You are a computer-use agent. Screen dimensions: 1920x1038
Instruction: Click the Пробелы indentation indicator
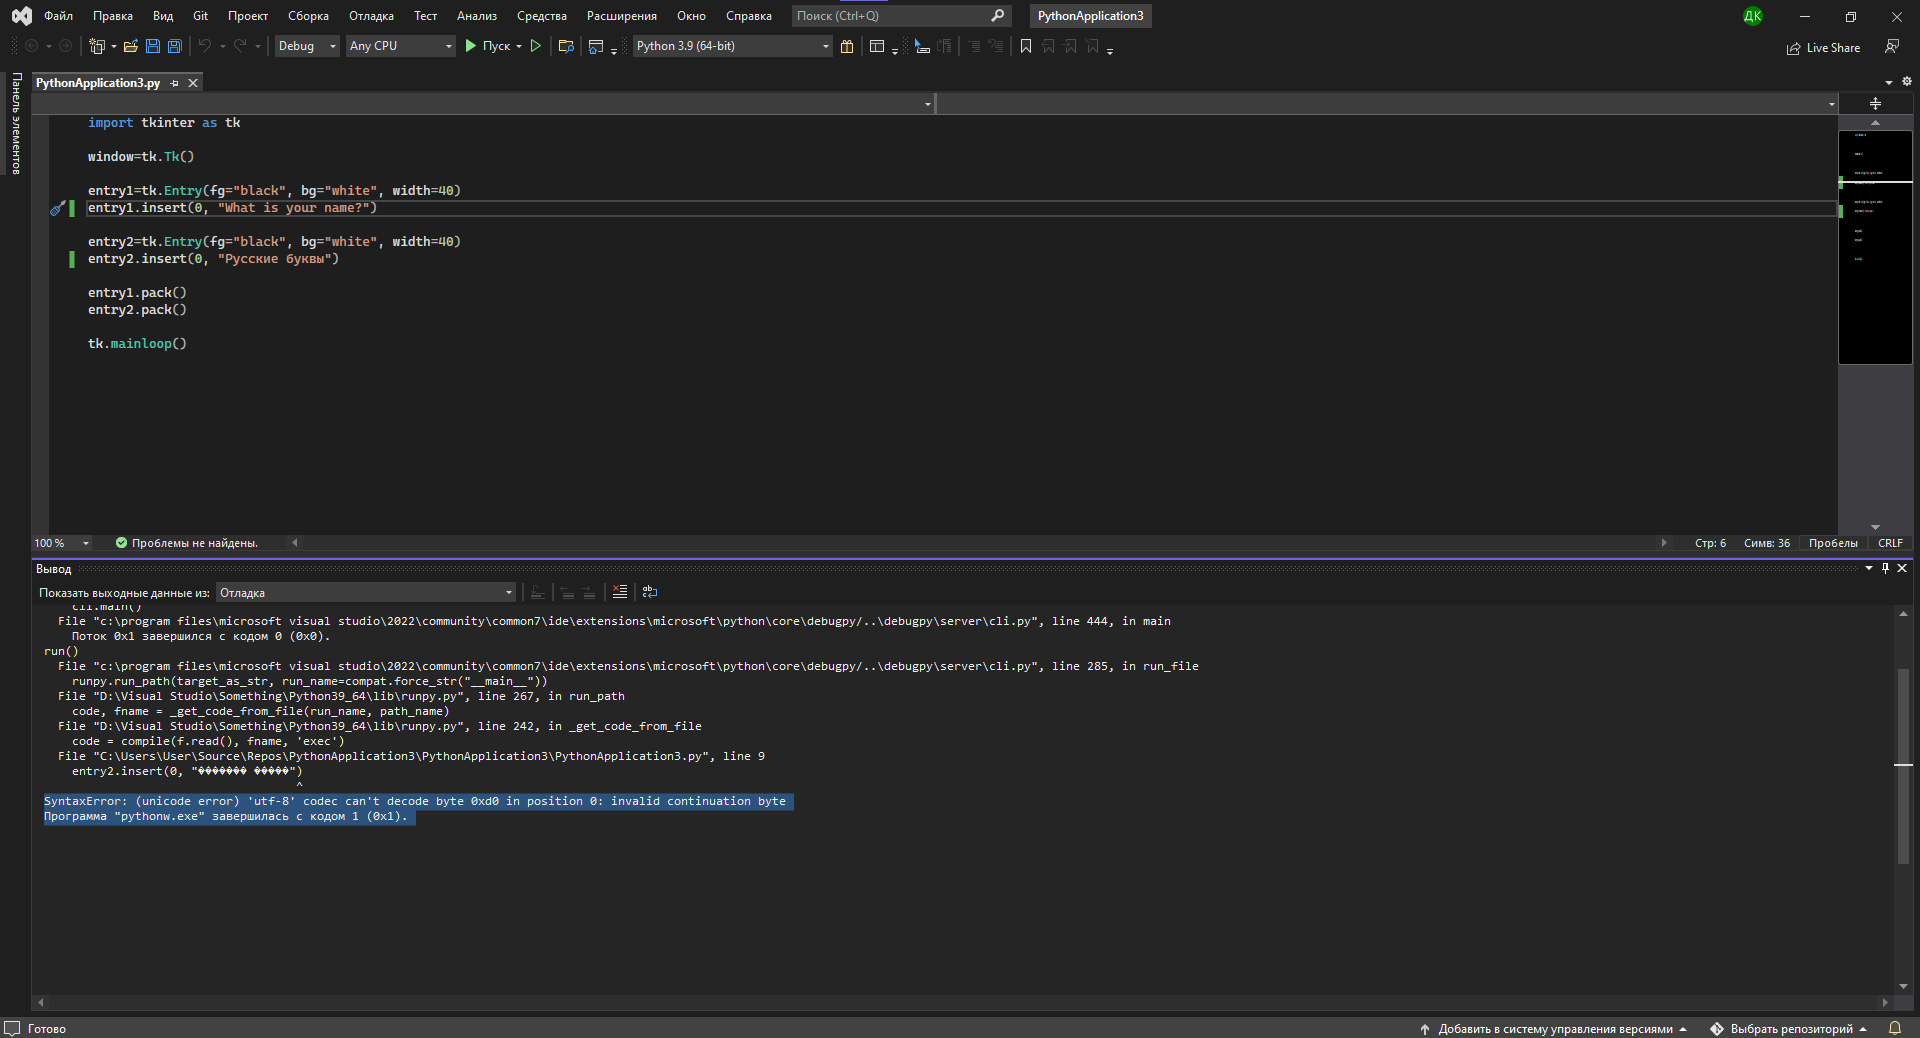(1833, 543)
